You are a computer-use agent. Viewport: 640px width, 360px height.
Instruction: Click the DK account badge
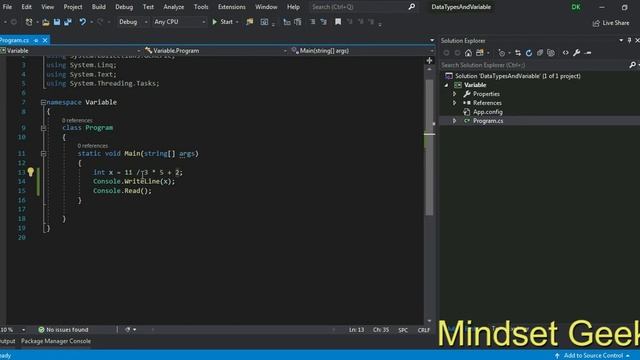(576, 7)
